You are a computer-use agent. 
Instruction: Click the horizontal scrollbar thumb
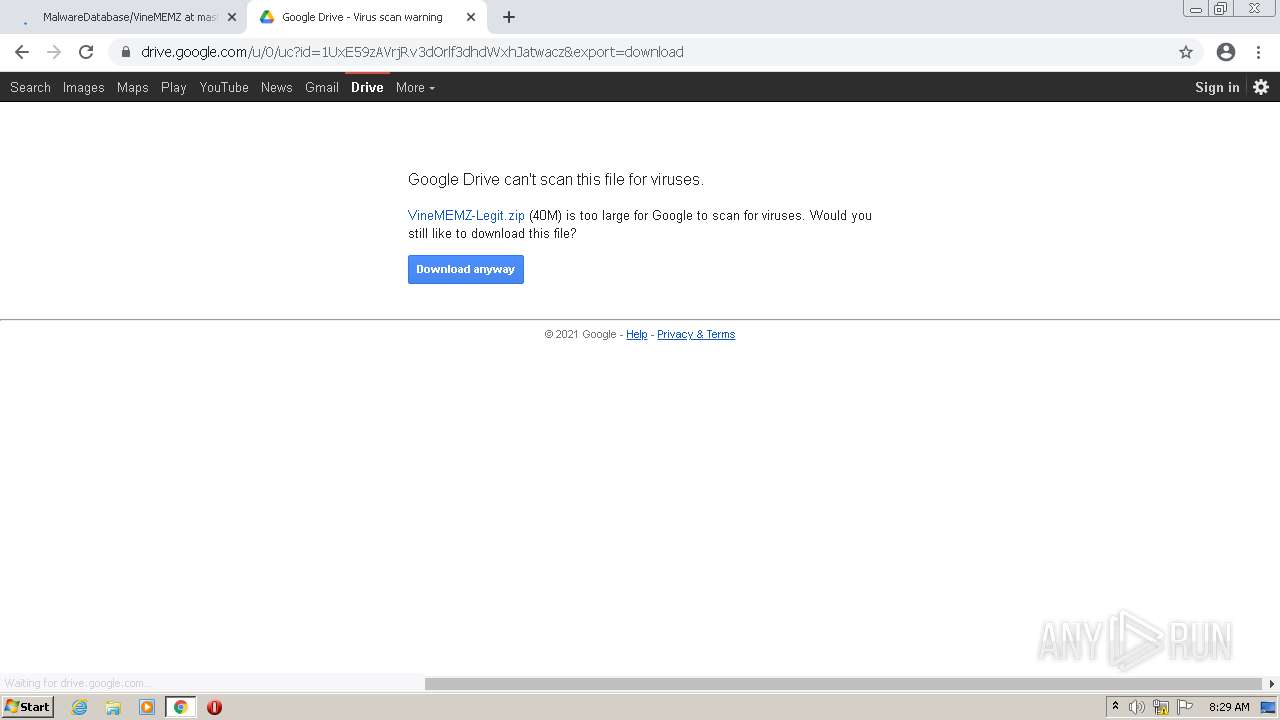(x=843, y=684)
